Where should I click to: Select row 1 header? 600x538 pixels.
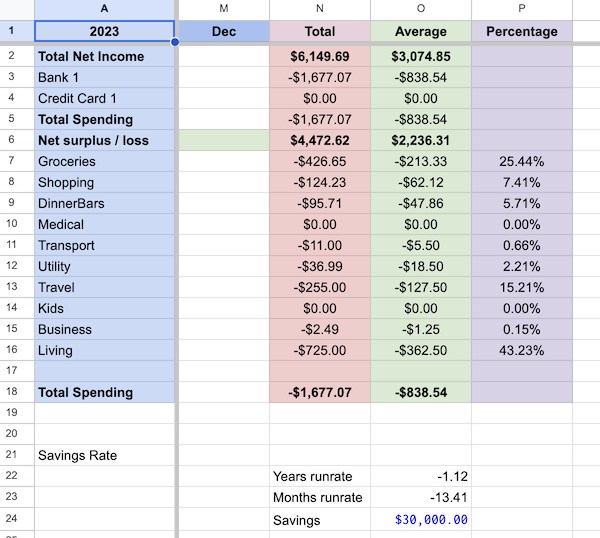[x=17, y=31]
